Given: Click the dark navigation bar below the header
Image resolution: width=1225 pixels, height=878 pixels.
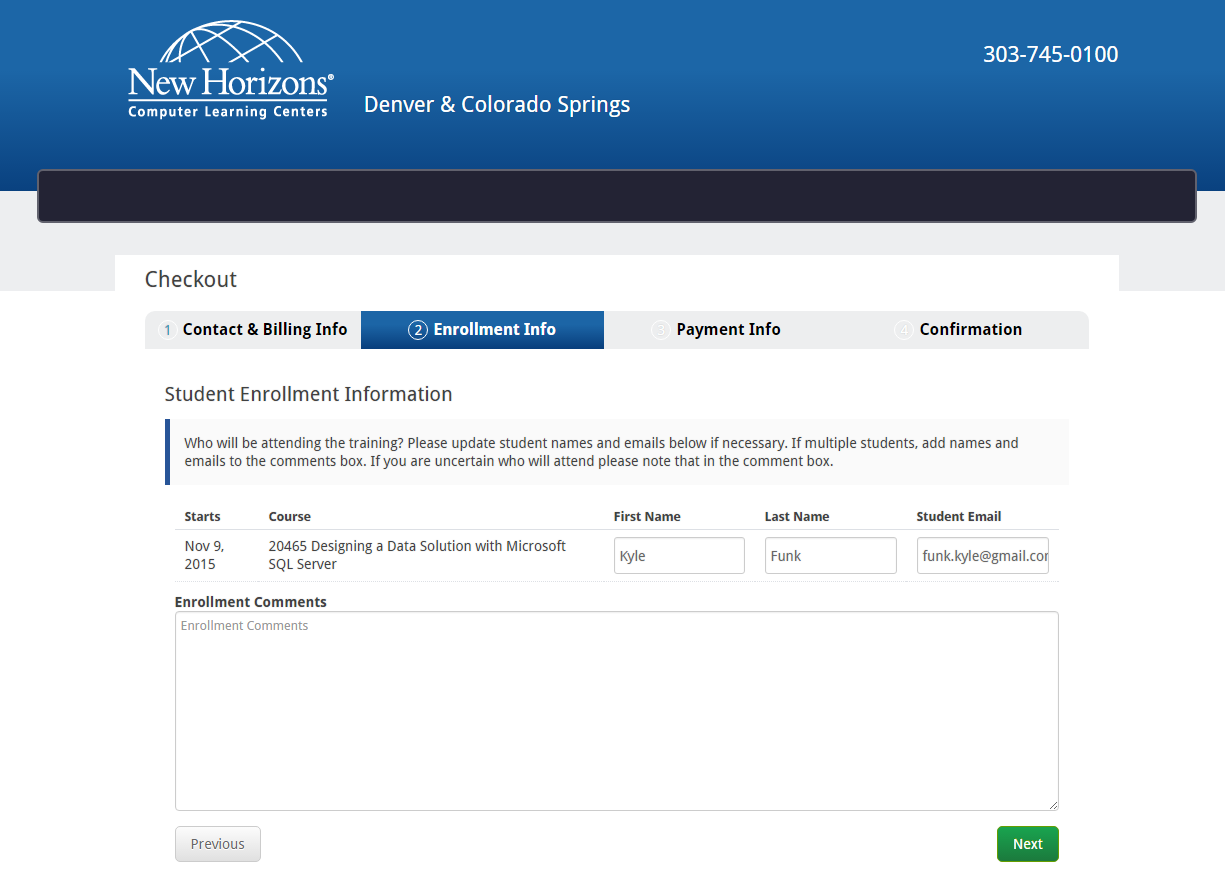Looking at the screenshot, I should 616,196.
